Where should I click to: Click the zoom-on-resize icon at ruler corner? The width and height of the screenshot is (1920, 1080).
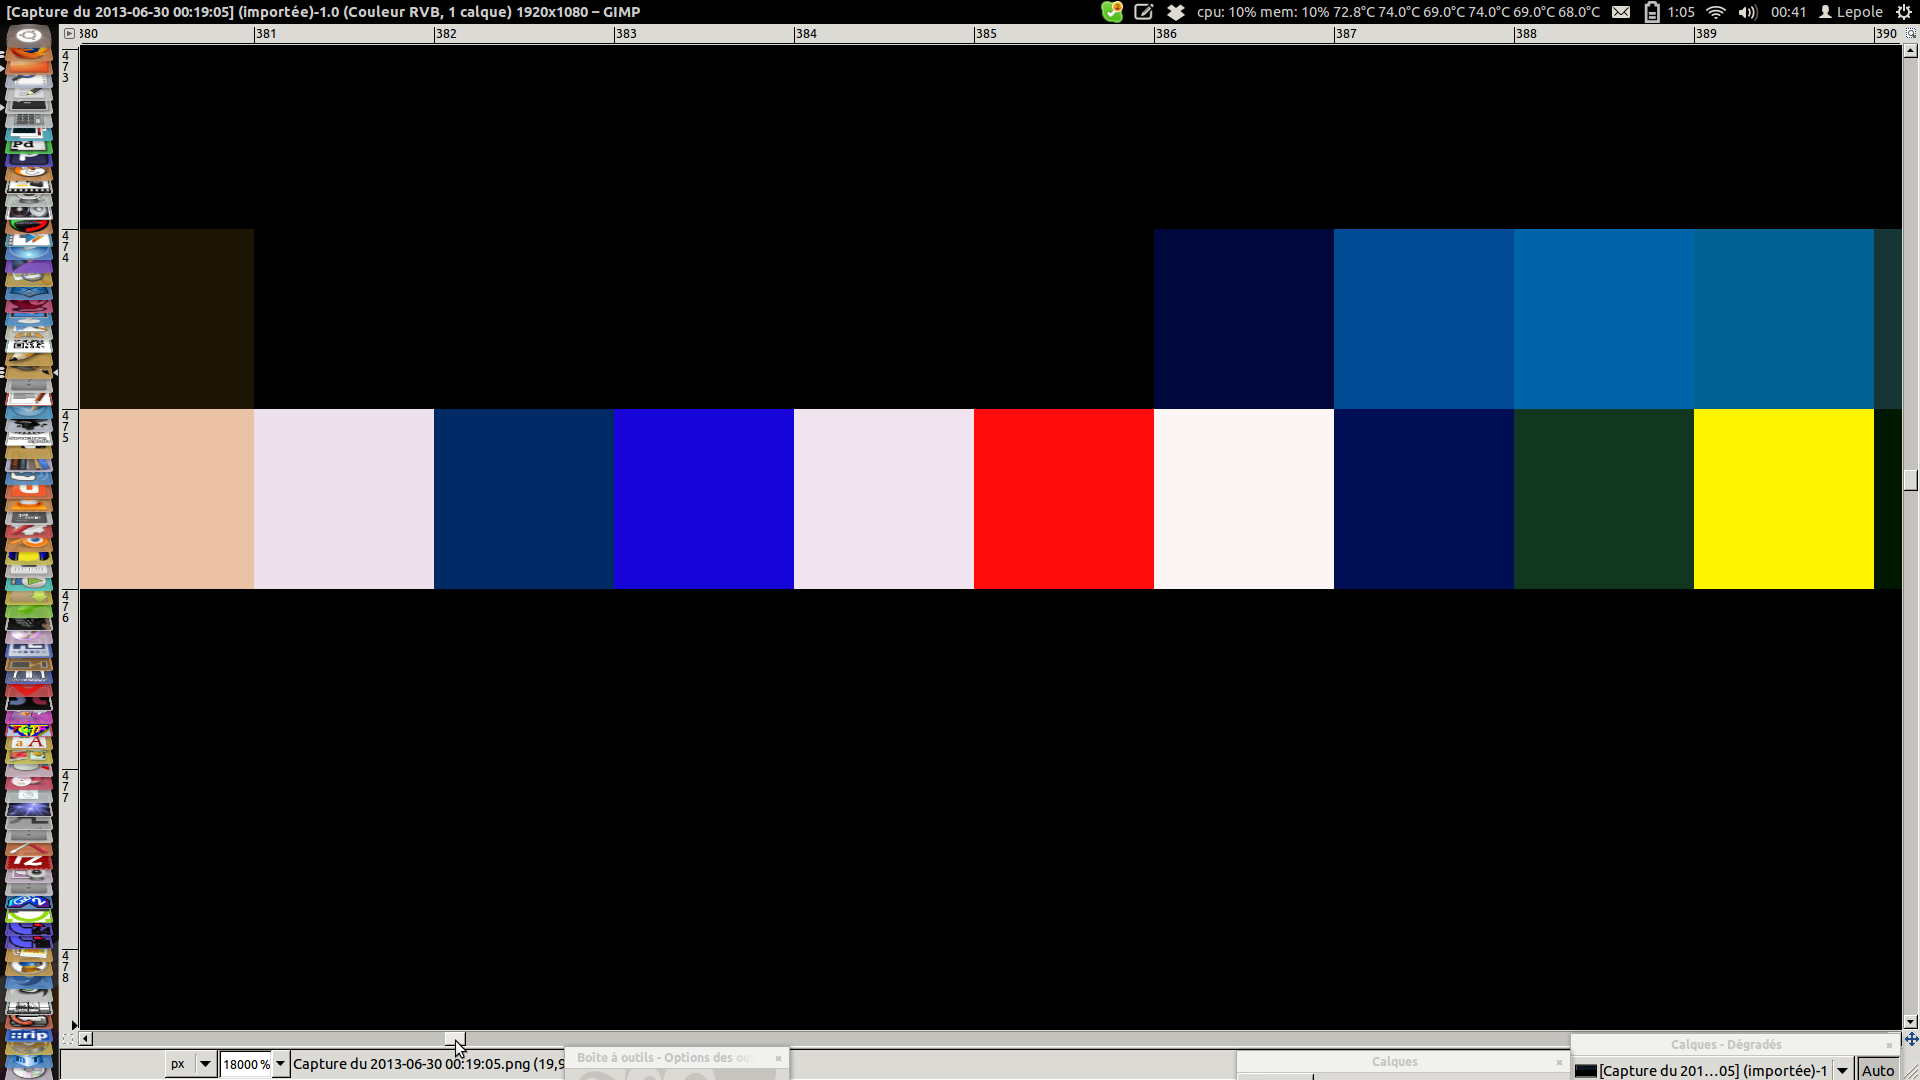(x=1910, y=33)
